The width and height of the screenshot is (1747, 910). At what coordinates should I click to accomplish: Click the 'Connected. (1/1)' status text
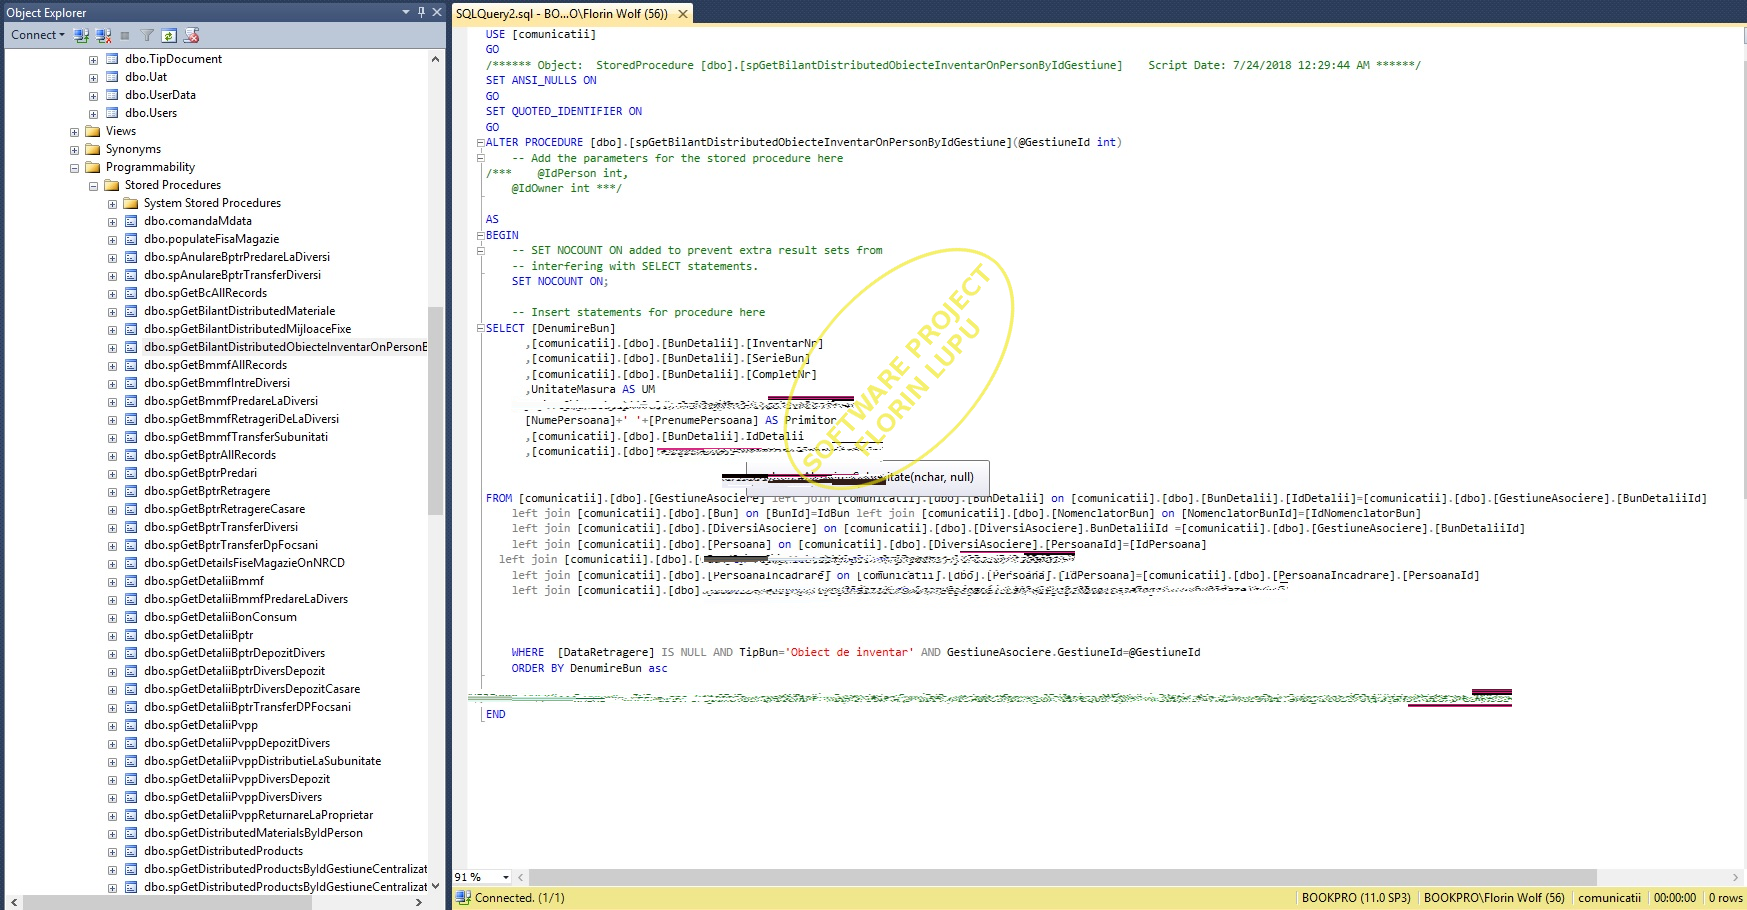click(x=519, y=898)
